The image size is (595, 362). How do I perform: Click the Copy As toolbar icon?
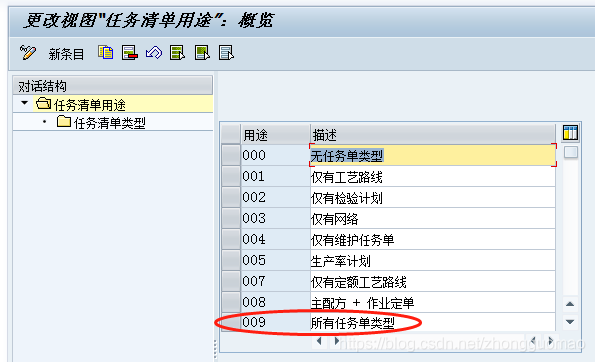click(x=105, y=52)
